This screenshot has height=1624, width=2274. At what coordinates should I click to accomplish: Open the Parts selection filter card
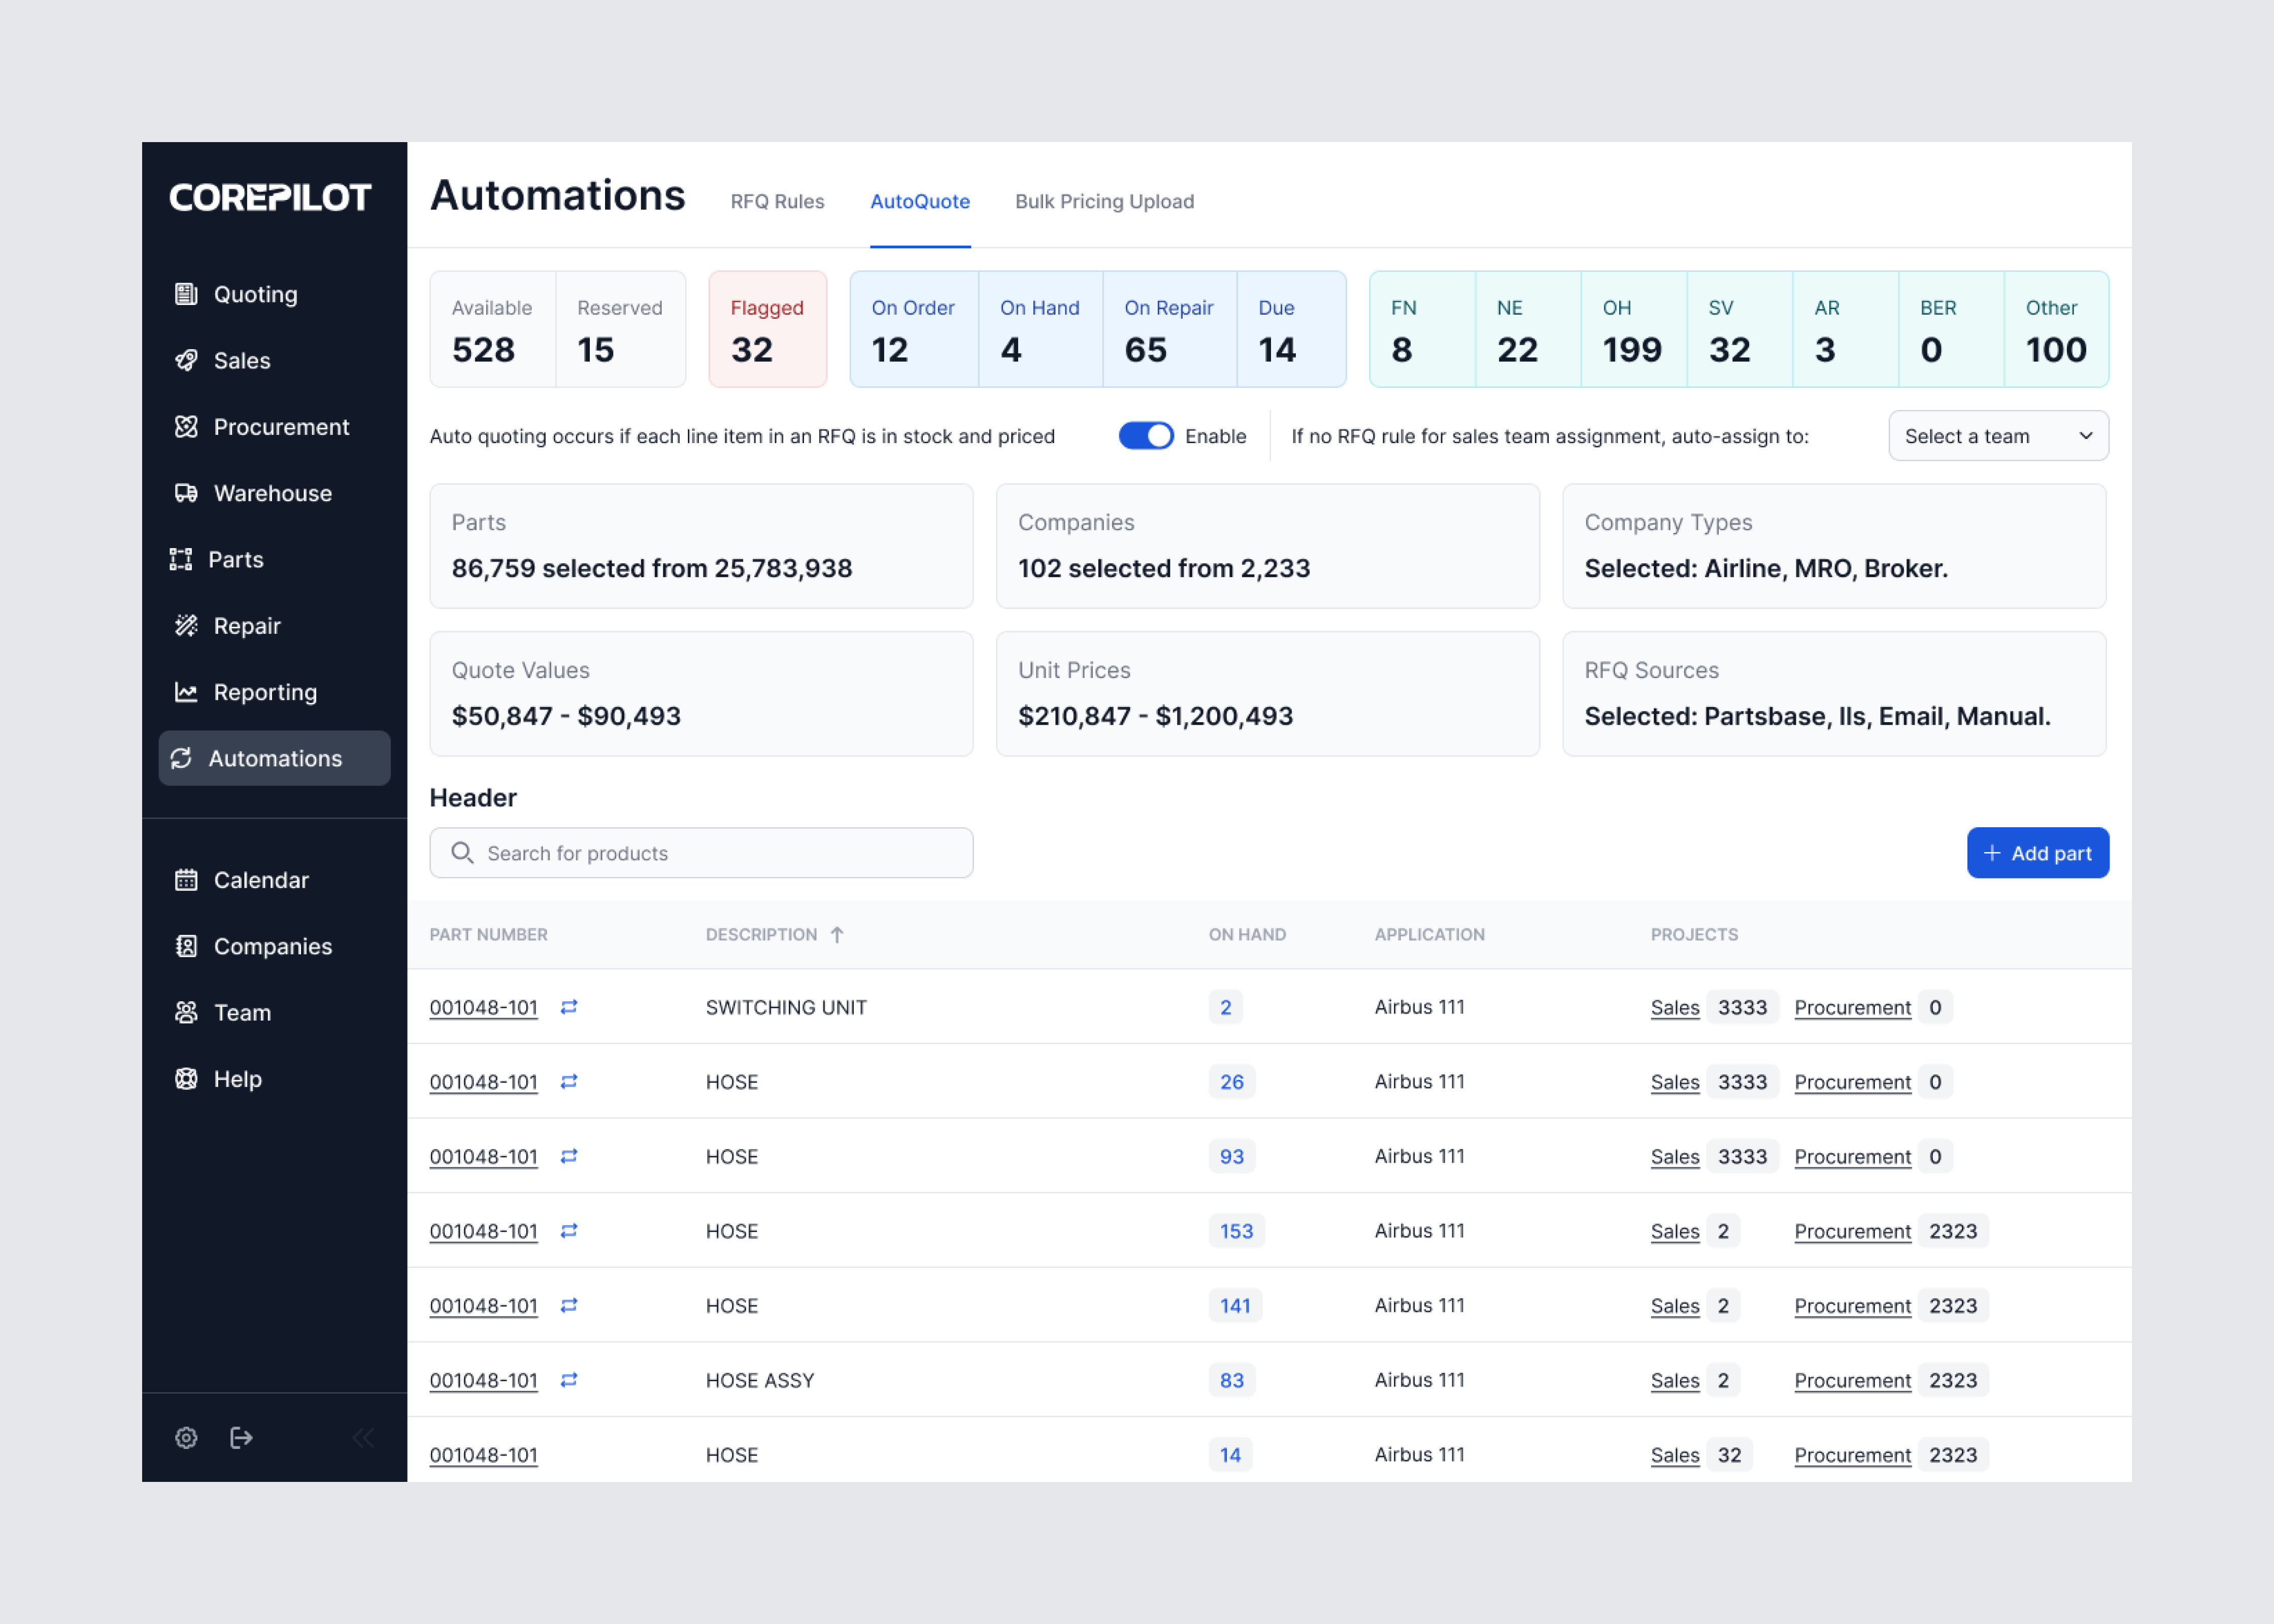(701, 546)
